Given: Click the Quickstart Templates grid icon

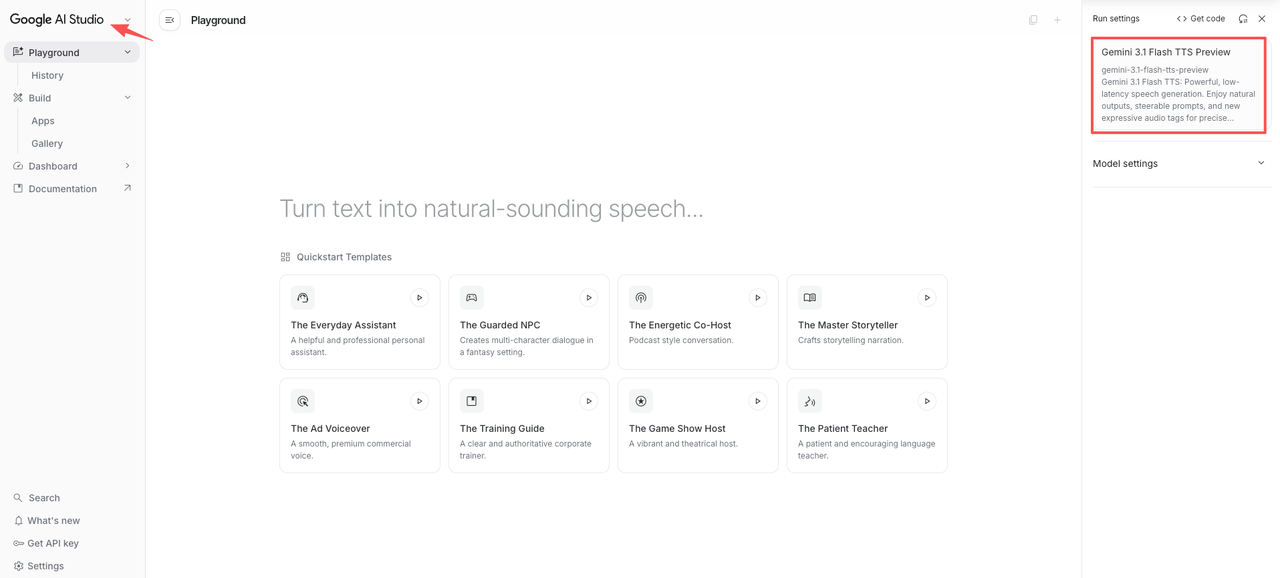Looking at the screenshot, I should [285, 257].
